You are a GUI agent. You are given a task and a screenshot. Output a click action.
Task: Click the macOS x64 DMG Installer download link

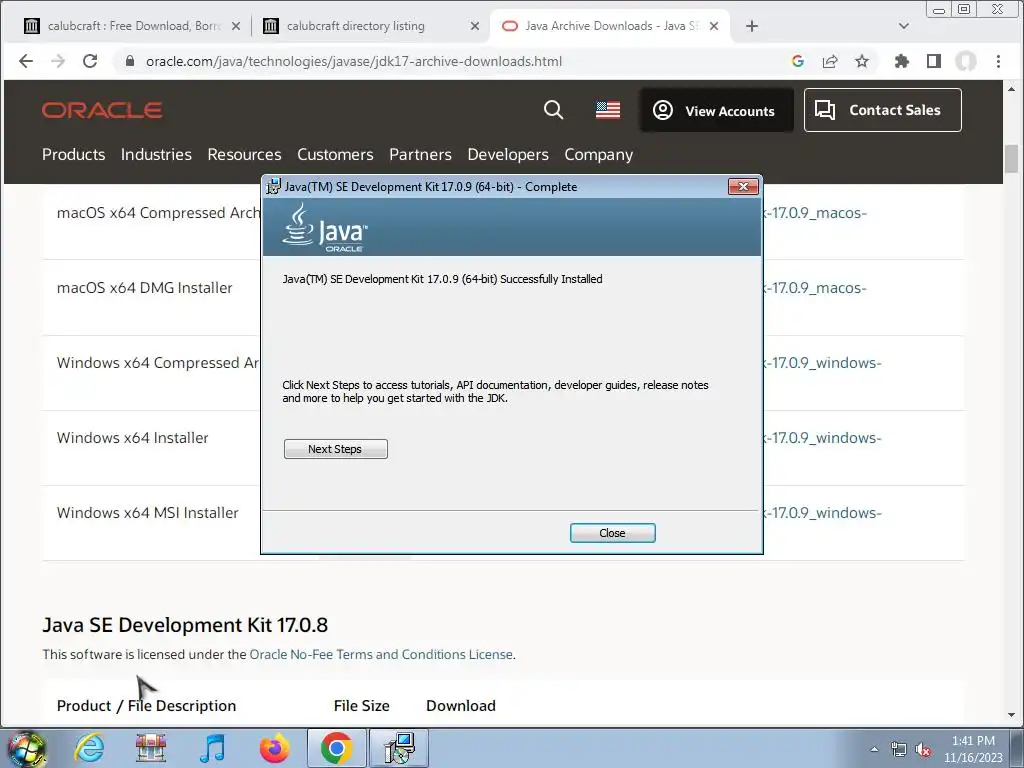(x=815, y=288)
